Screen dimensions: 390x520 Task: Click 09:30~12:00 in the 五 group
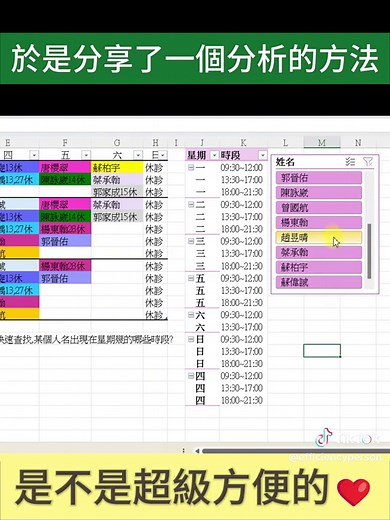click(242, 278)
